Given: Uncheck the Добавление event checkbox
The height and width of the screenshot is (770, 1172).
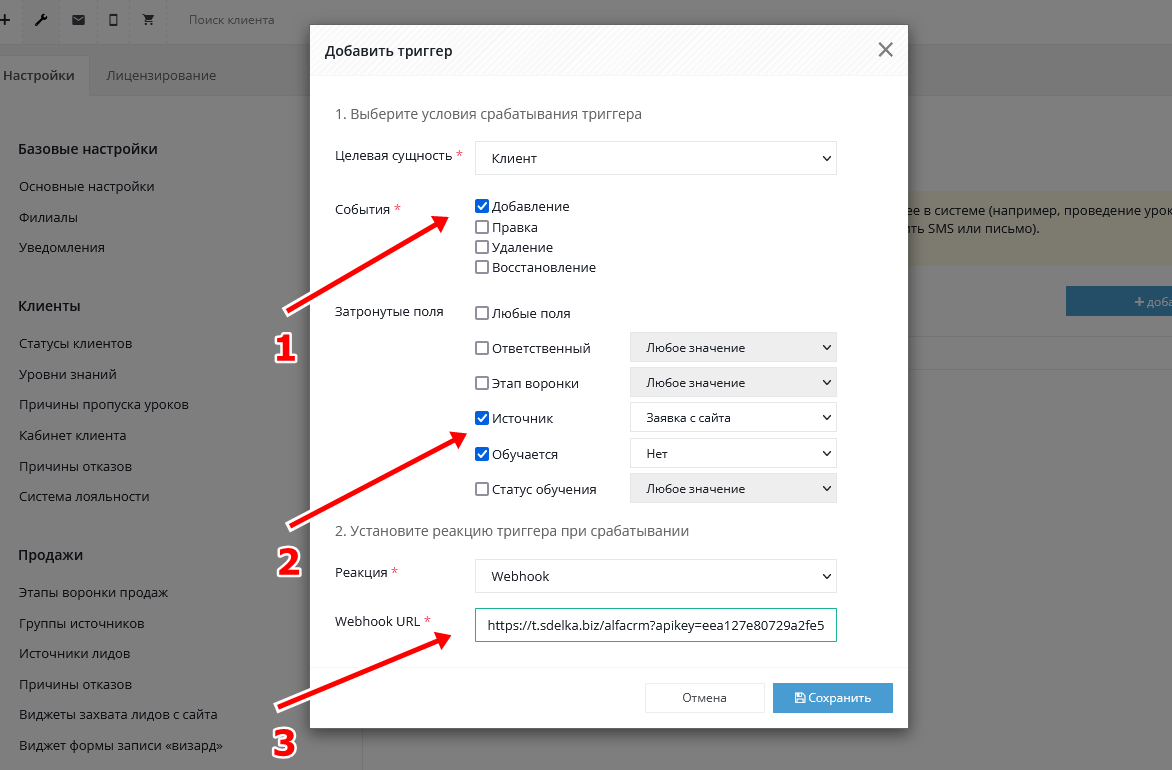Looking at the screenshot, I should point(482,207).
